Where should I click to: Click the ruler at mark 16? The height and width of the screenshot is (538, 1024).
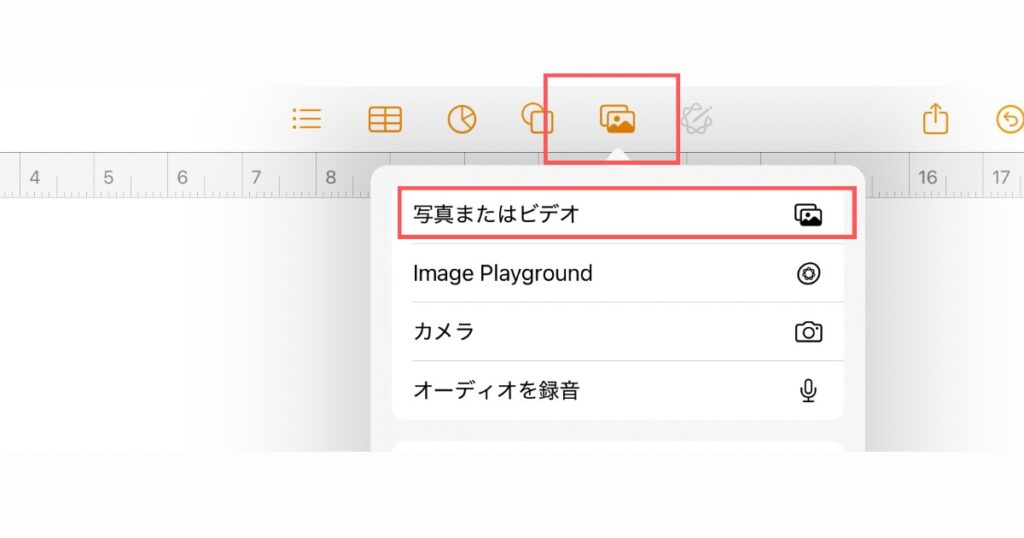tap(927, 178)
